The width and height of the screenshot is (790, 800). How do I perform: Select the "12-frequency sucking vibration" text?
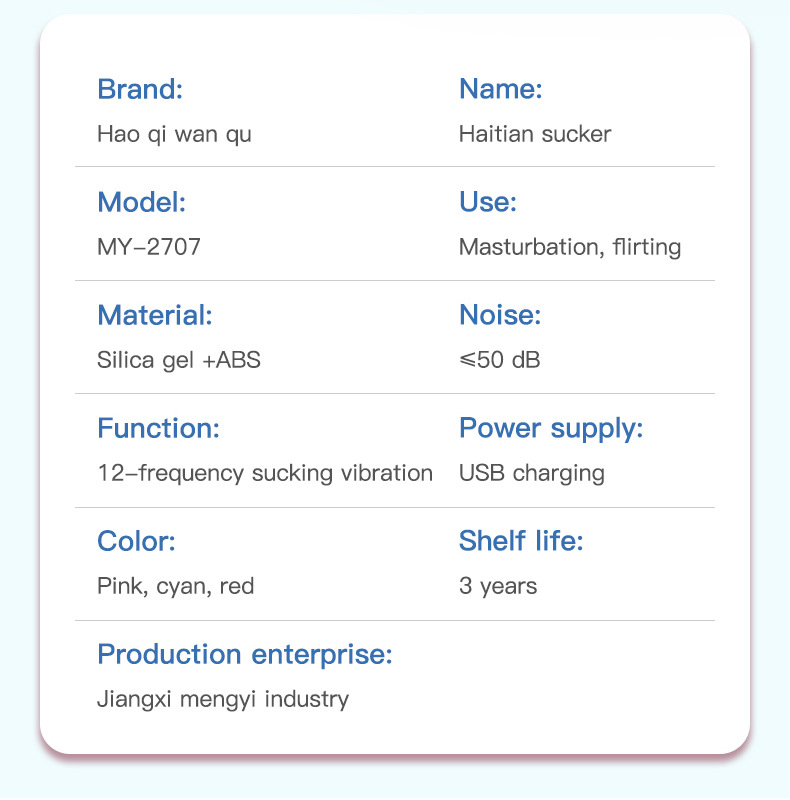(x=265, y=473)
